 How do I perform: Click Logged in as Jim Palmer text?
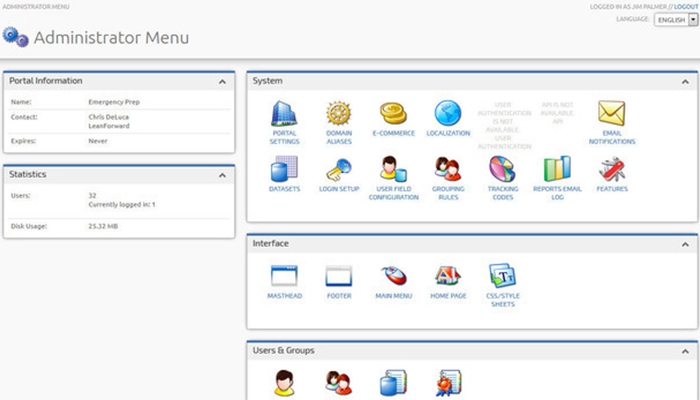[628, 7]
